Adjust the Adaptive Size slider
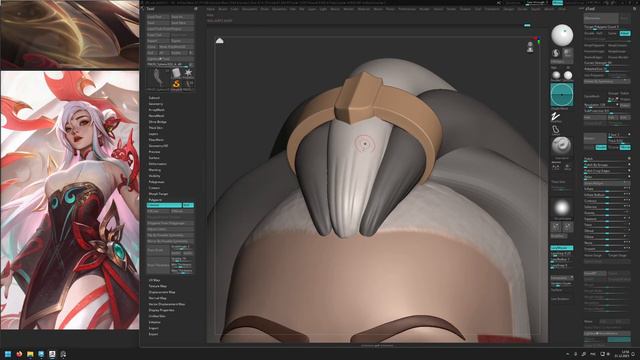640x360 pixels. click(x=607, y=69)
